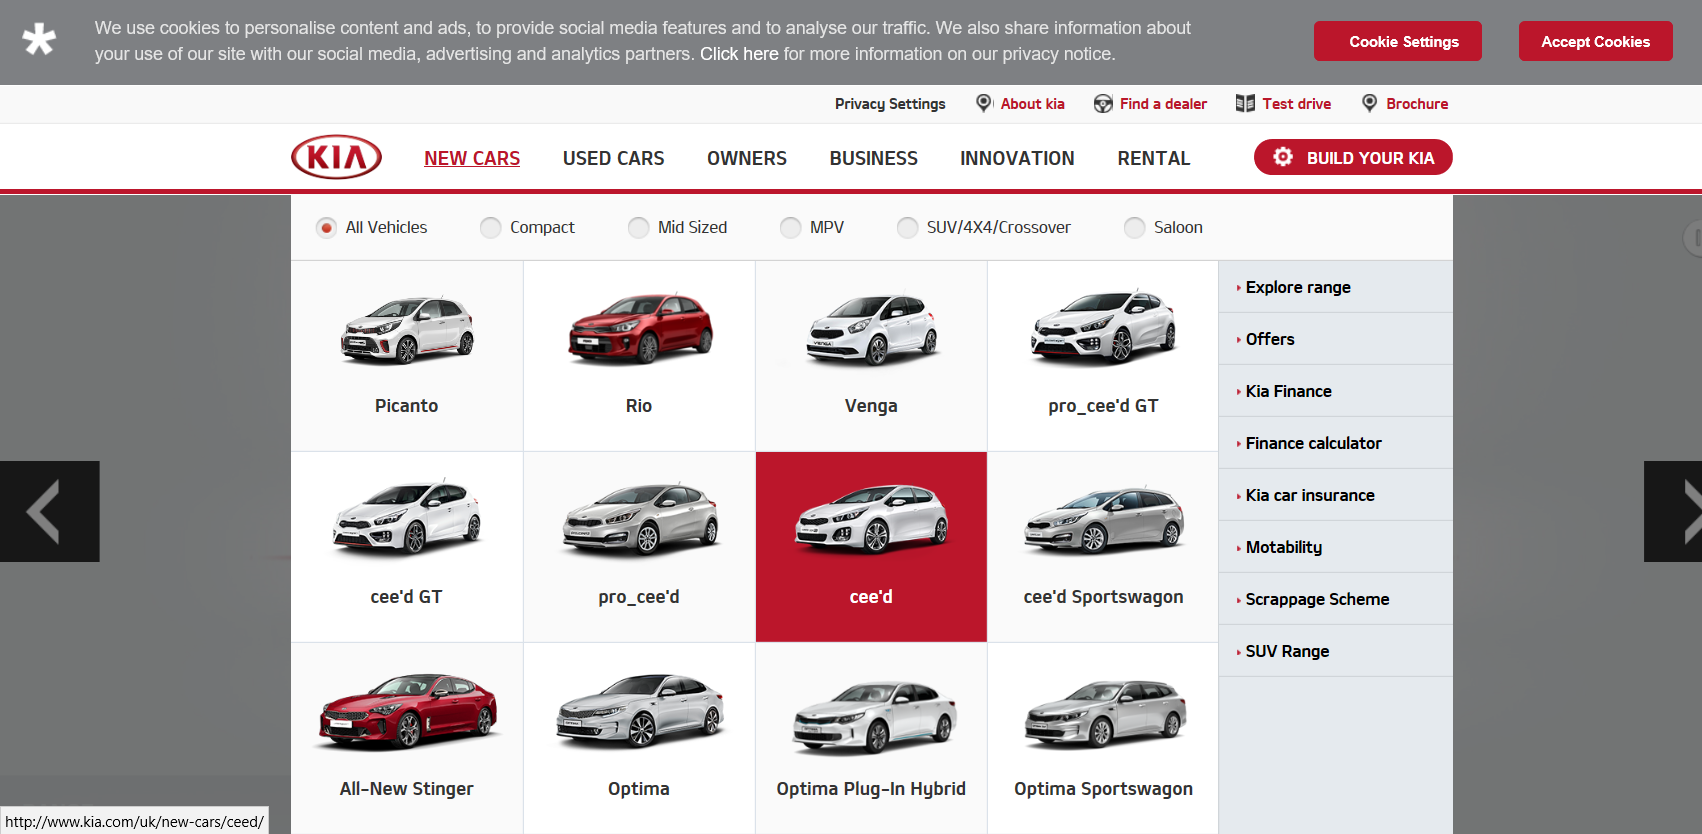Click the Accept Cookies button
Screen dimensions: 1702x834
click(x=1596, y=41)
